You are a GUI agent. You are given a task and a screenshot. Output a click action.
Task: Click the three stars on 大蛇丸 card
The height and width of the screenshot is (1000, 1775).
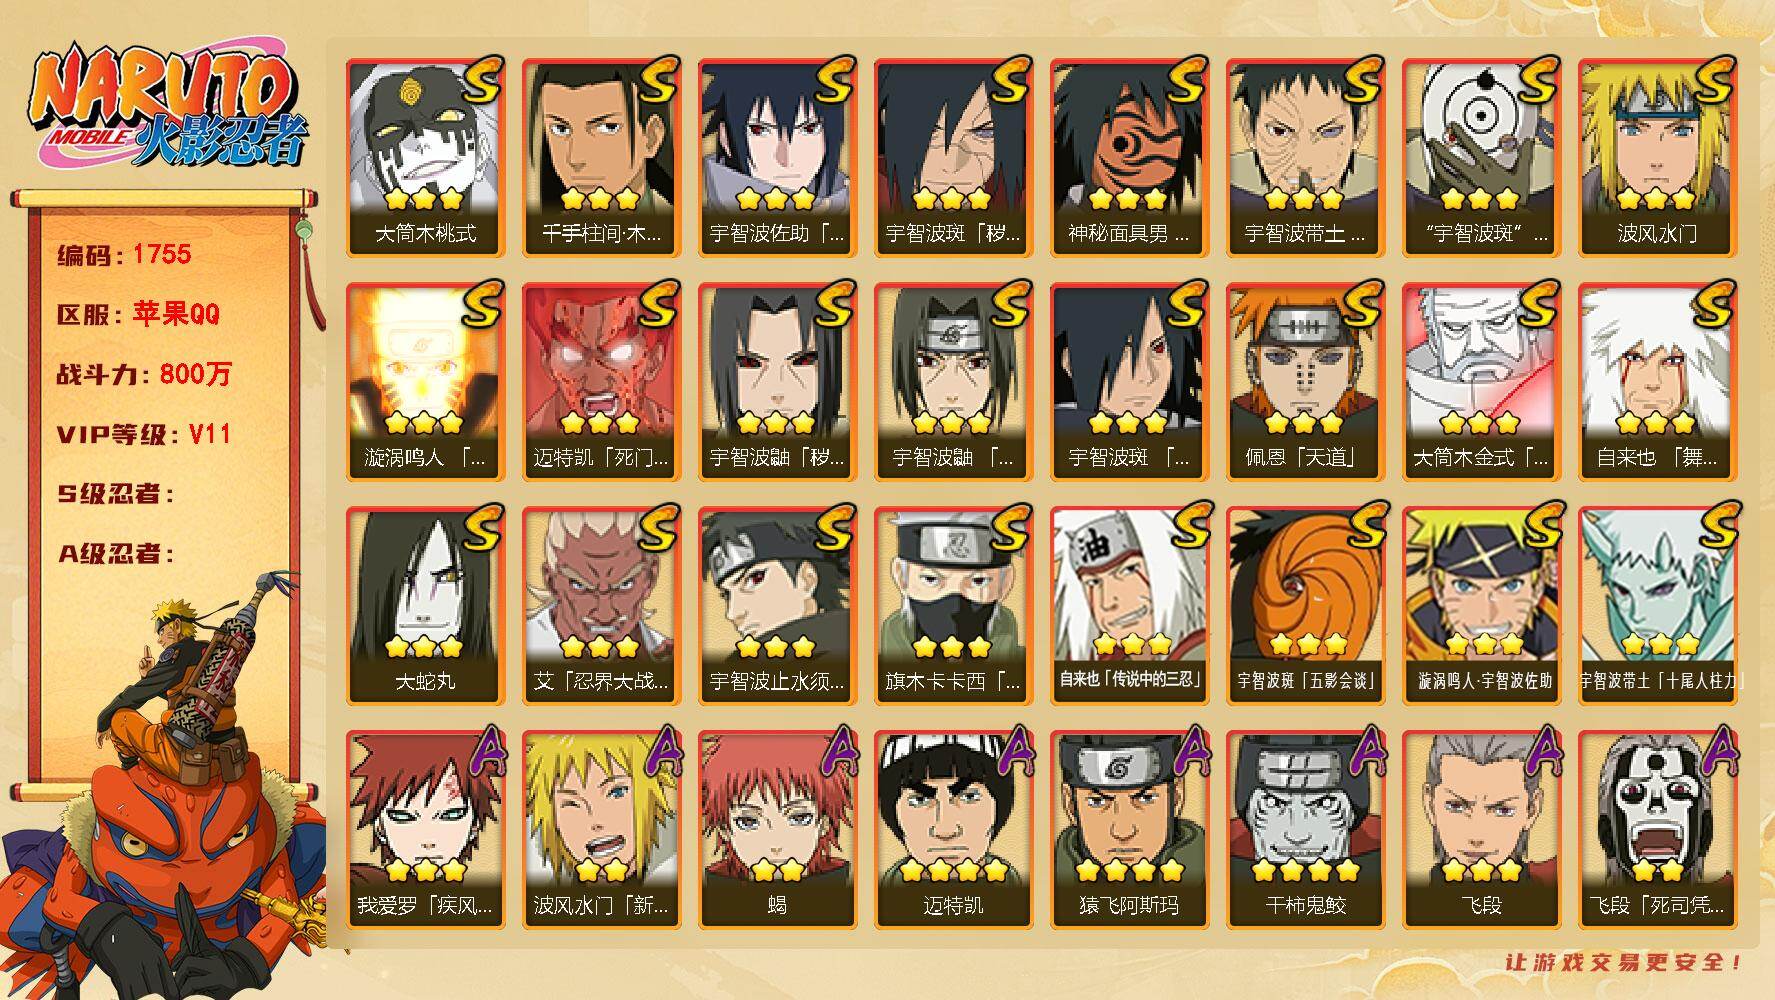click(425, 645)
